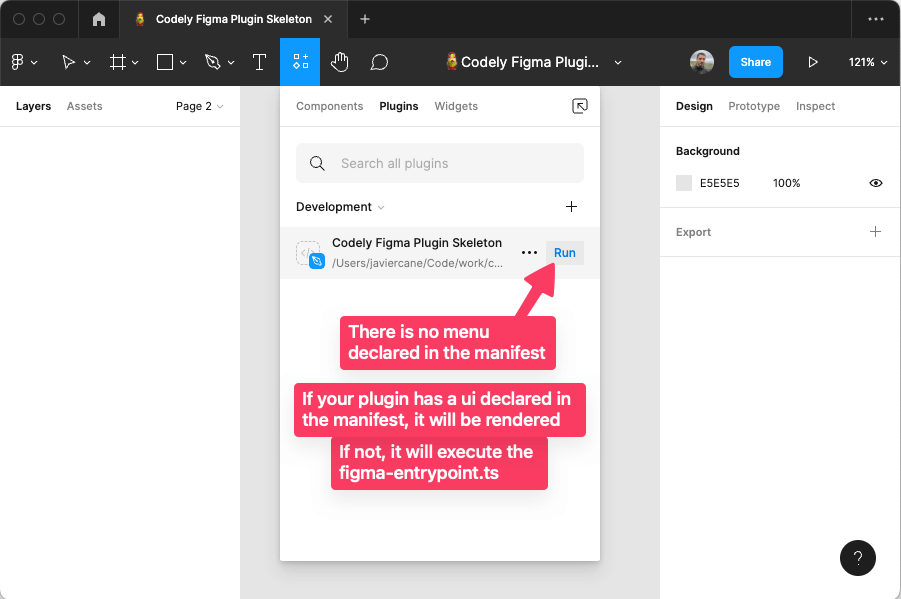Viewport: 901px width, 599px height.
Task: Select the Hand tool
Action: [x=340, y=62]
